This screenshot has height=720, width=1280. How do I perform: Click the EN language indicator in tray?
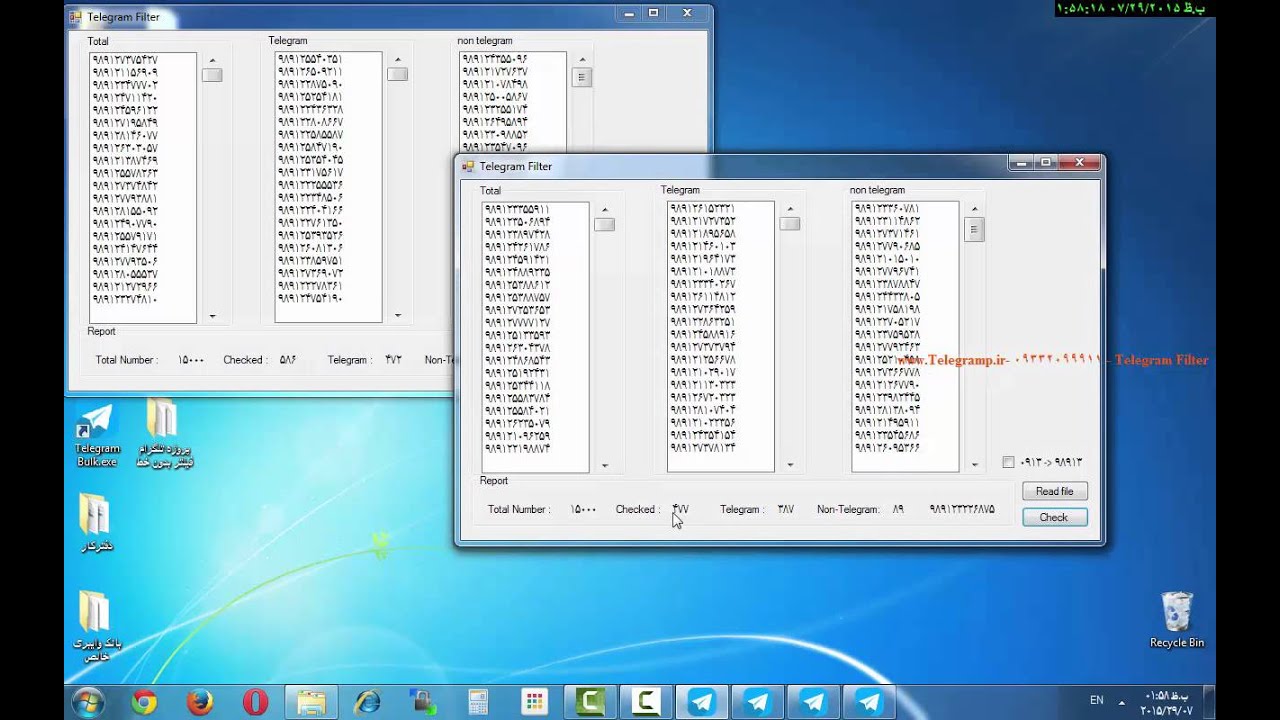tap(1097, 700)
